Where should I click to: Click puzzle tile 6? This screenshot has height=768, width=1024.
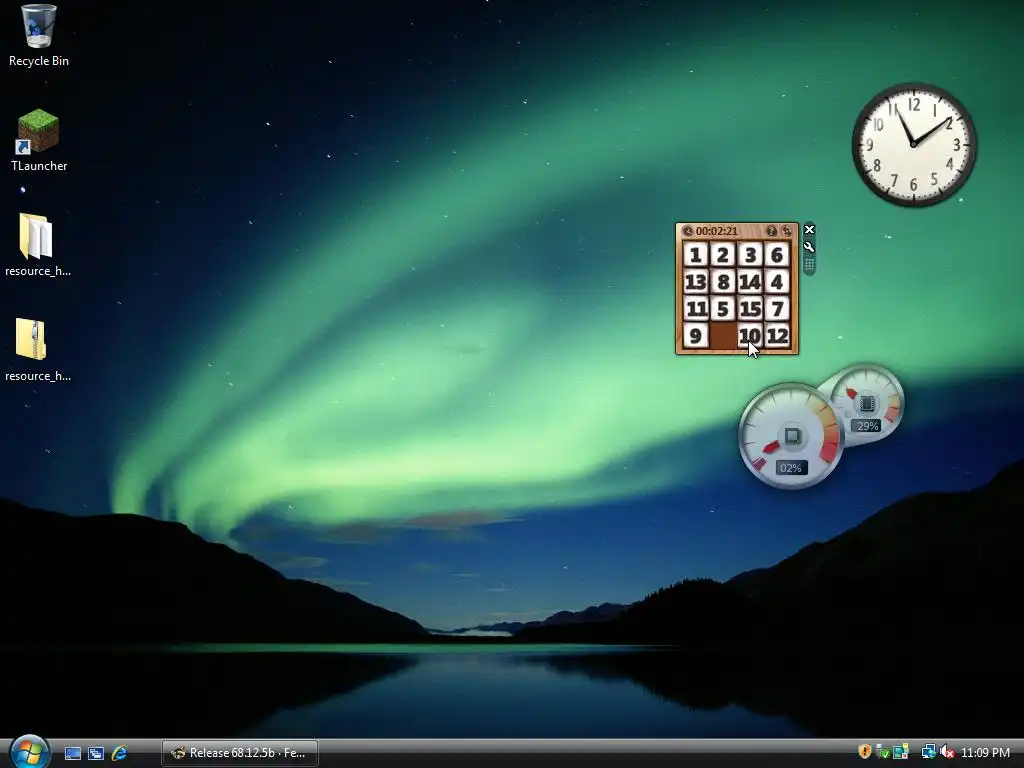click(777, 255)
